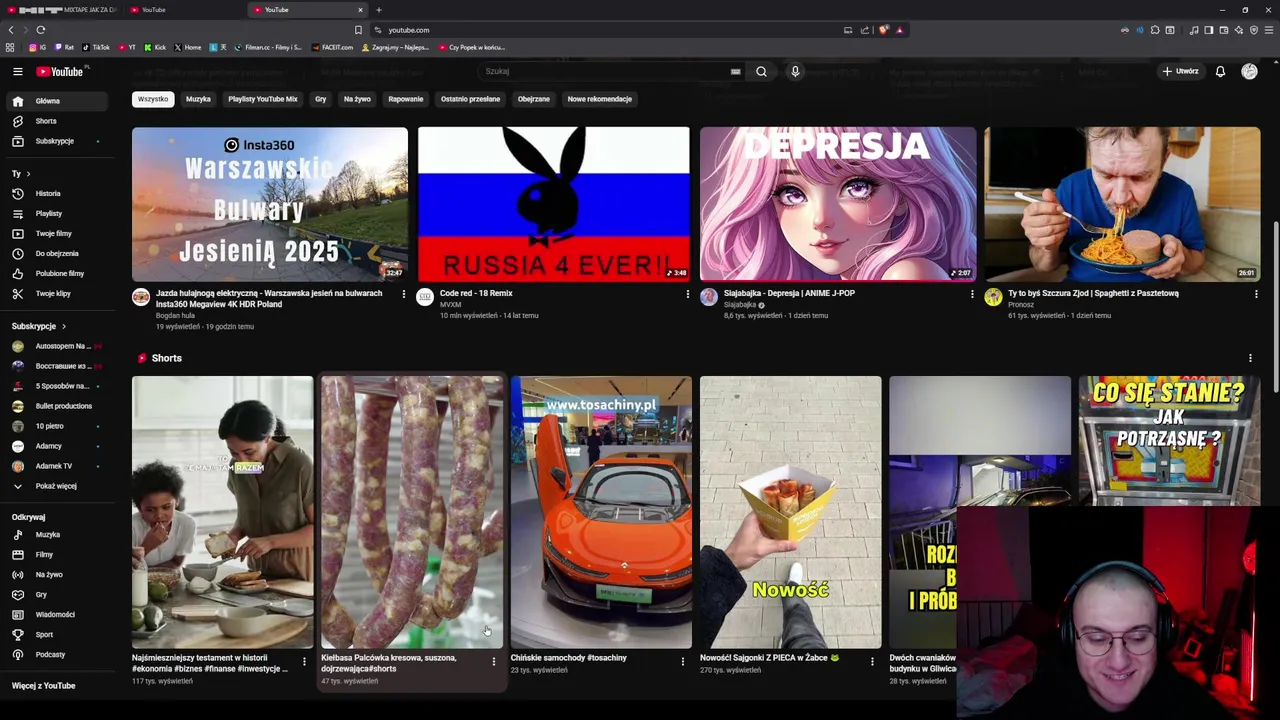Select the Rapowanie filter chip
Screen dimensions: 1280x720
(x=406, y=99)
